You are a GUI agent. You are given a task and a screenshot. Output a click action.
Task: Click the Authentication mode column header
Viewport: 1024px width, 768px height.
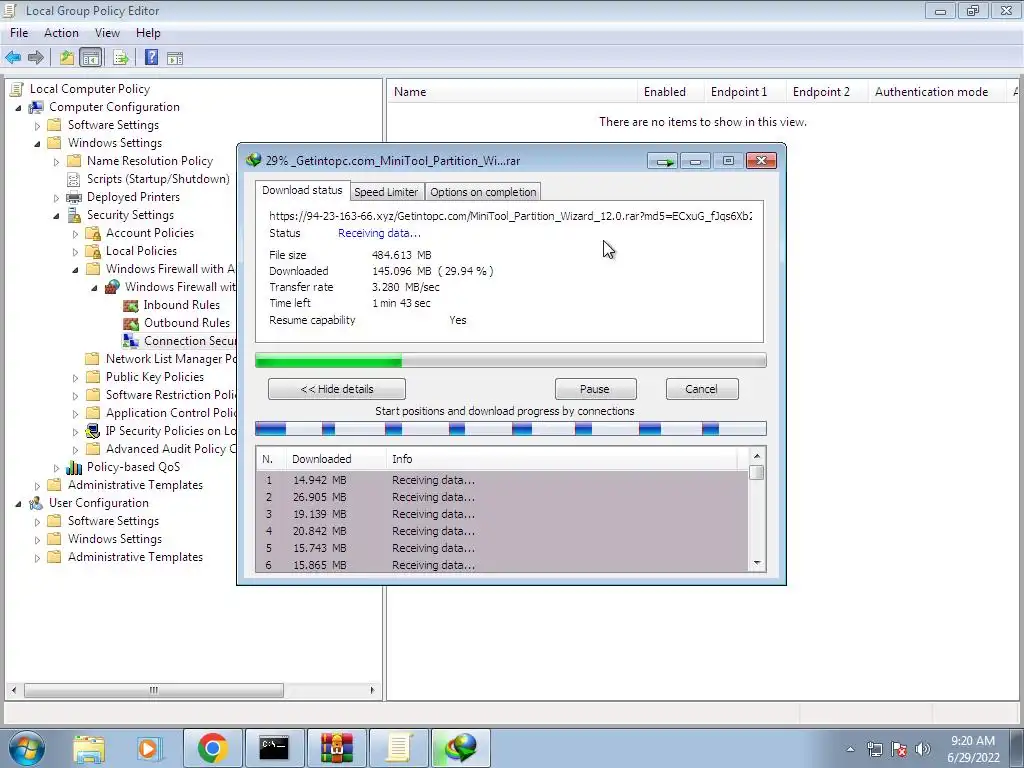pos(937,92)
